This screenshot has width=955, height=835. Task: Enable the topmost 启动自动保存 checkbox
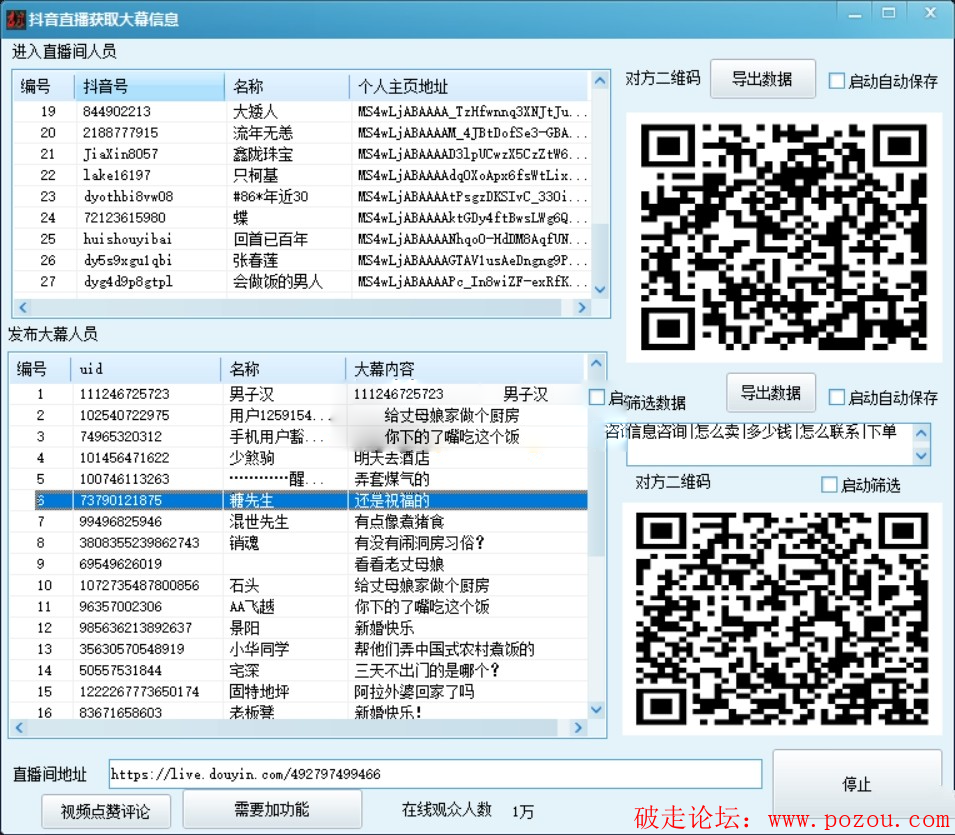point(837,81)
